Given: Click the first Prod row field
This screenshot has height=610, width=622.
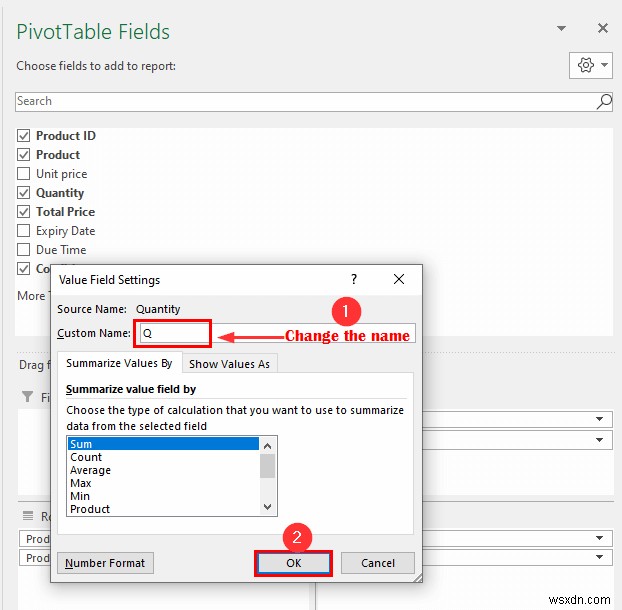Looking at the screenshot, I should tap(35, 539).
